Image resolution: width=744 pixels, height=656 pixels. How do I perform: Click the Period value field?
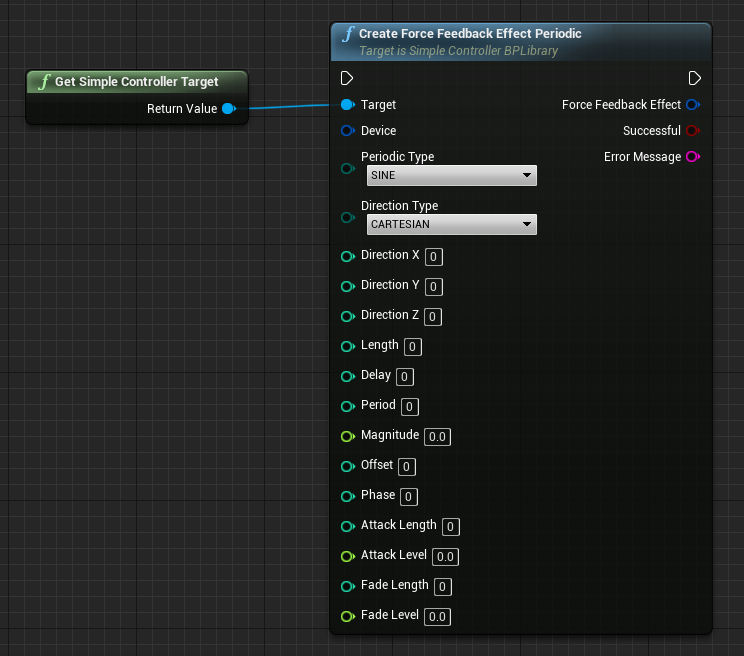click(410, 407)
